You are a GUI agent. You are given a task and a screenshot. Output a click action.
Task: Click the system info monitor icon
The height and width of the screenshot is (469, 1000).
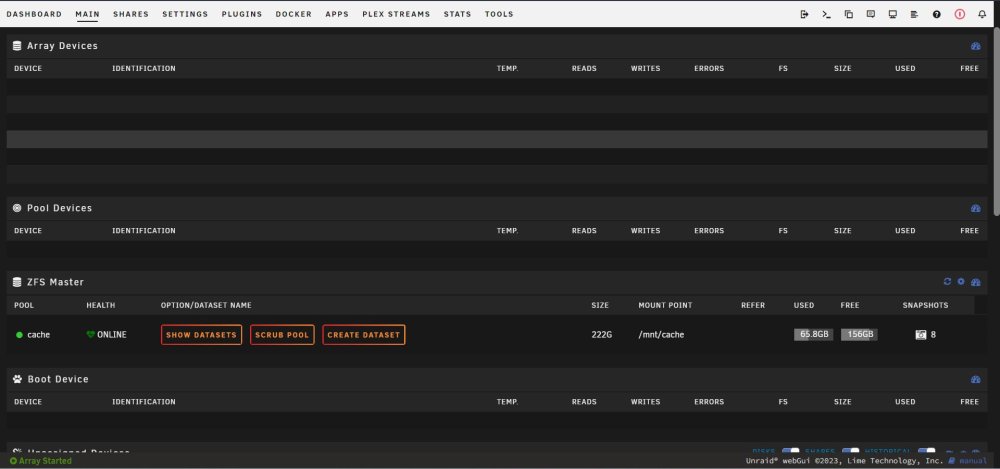[x=893, y=14]
